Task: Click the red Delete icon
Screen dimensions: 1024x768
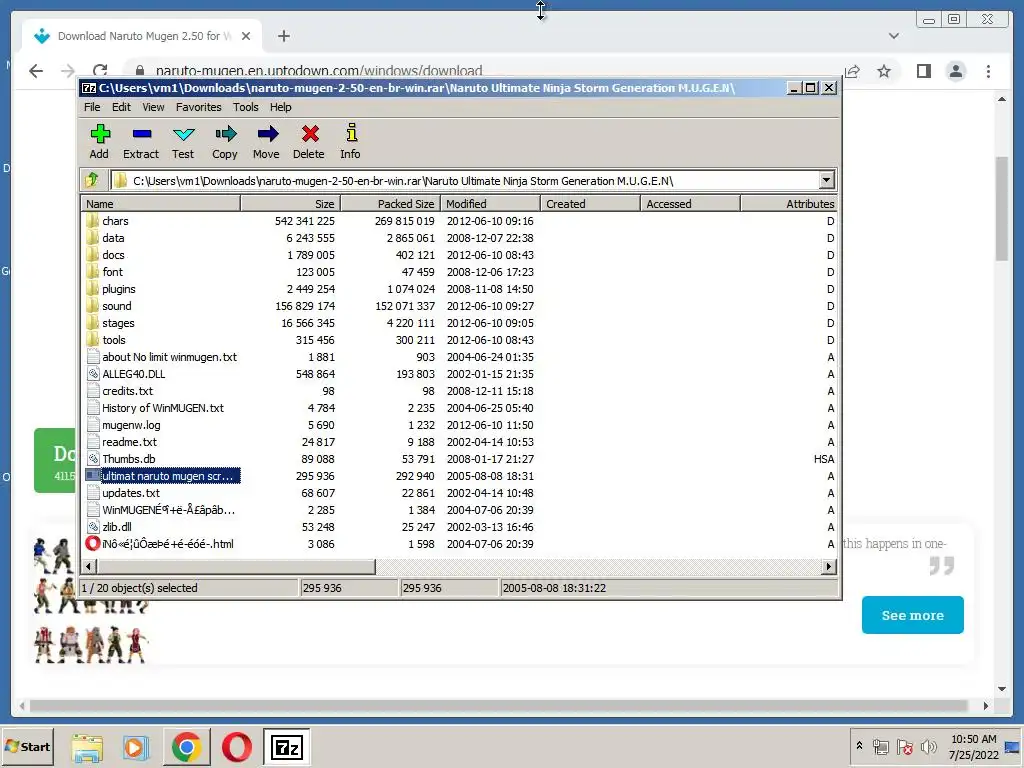Action: (310, 134)
